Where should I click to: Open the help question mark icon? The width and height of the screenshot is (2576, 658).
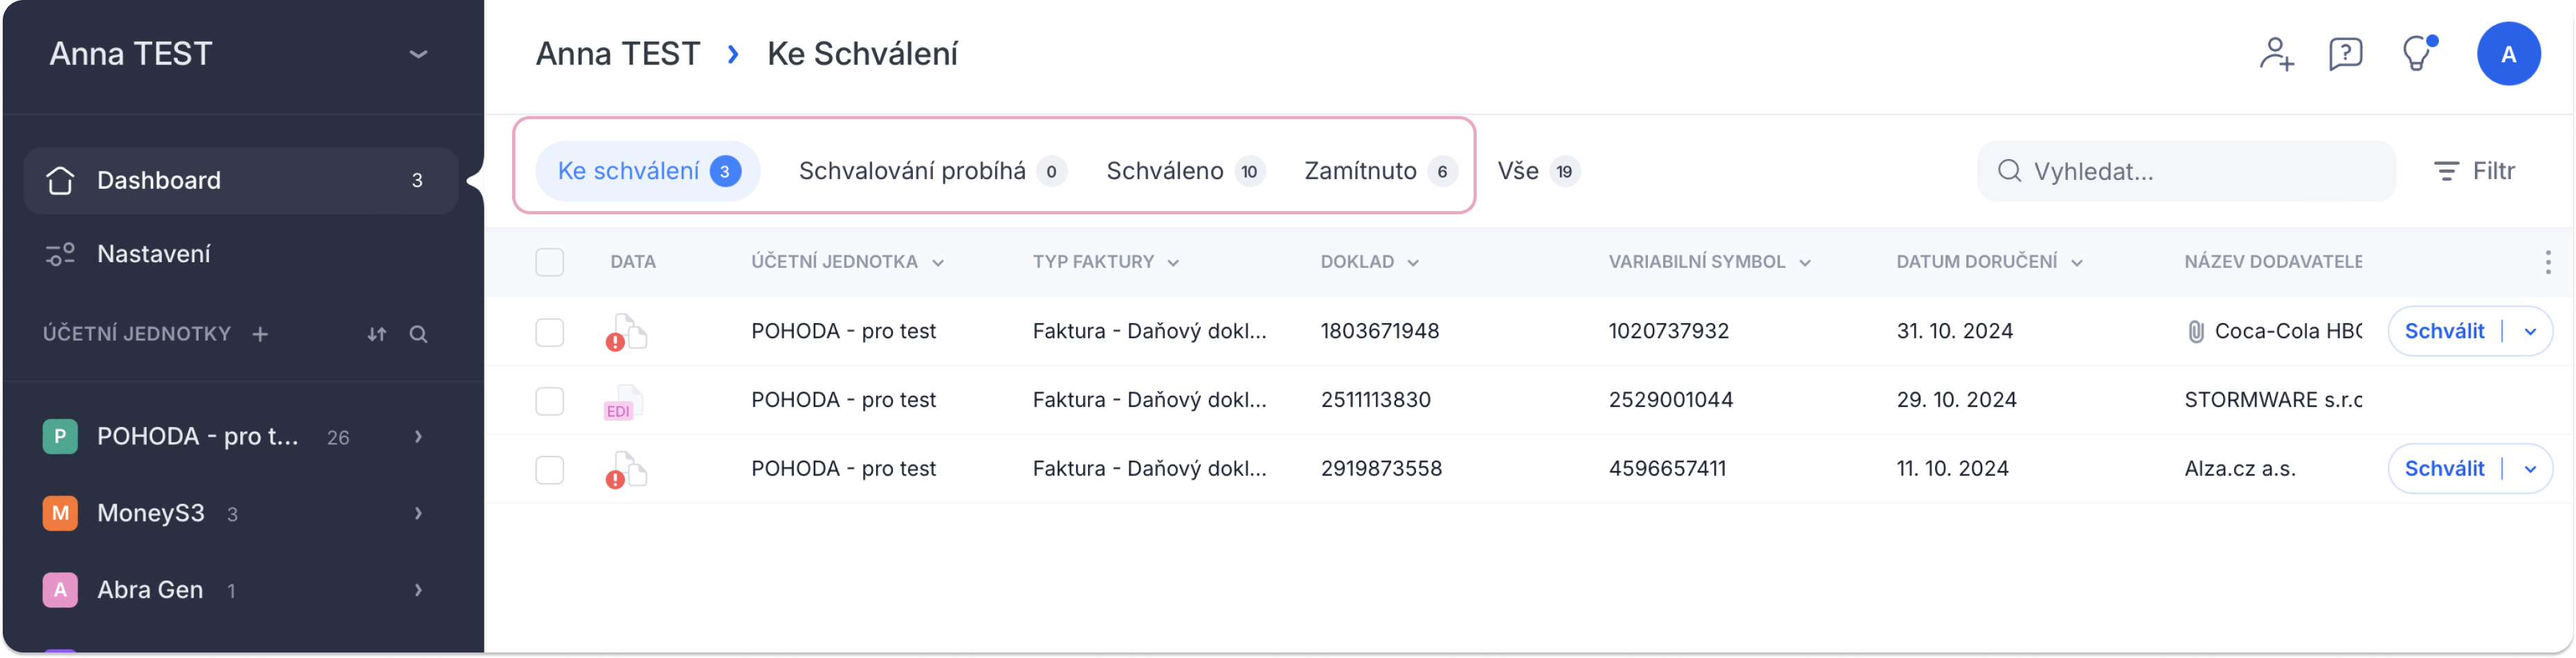tap(2345, 54)
